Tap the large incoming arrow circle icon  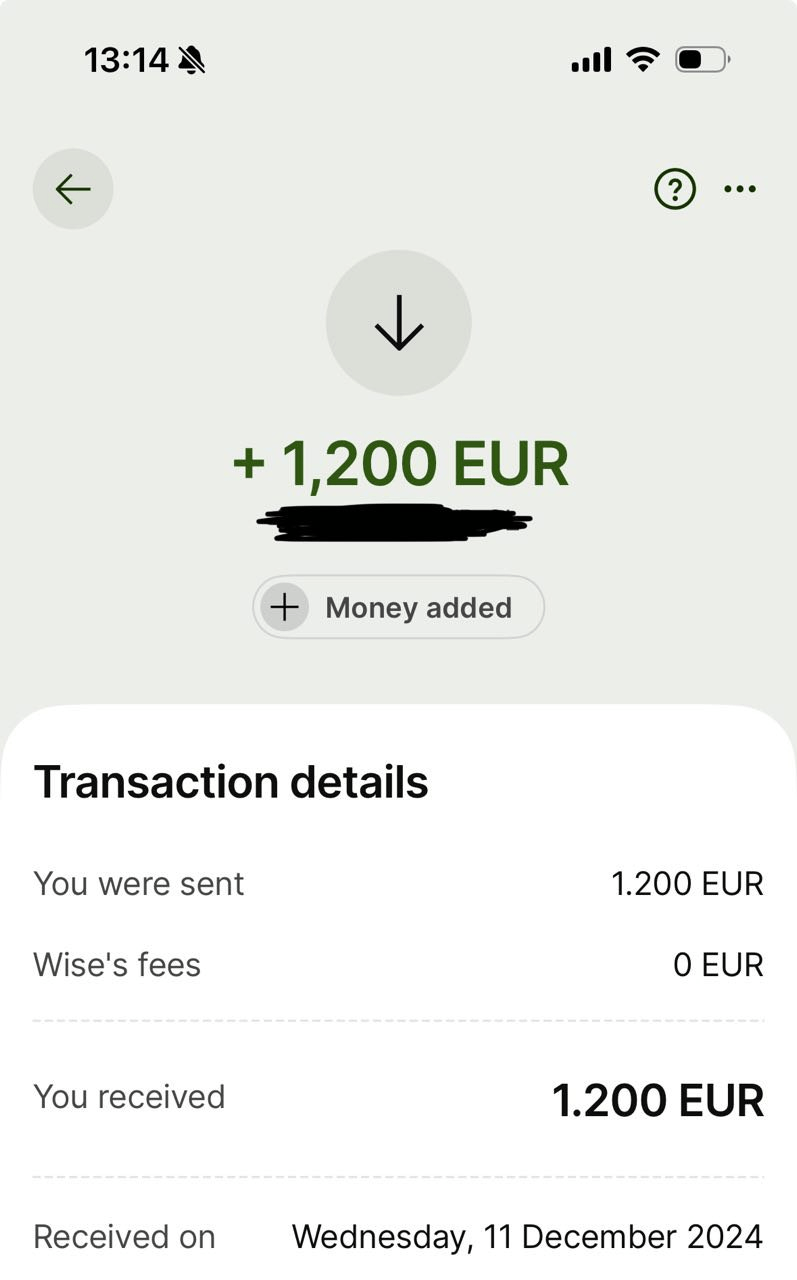[398, 322]
